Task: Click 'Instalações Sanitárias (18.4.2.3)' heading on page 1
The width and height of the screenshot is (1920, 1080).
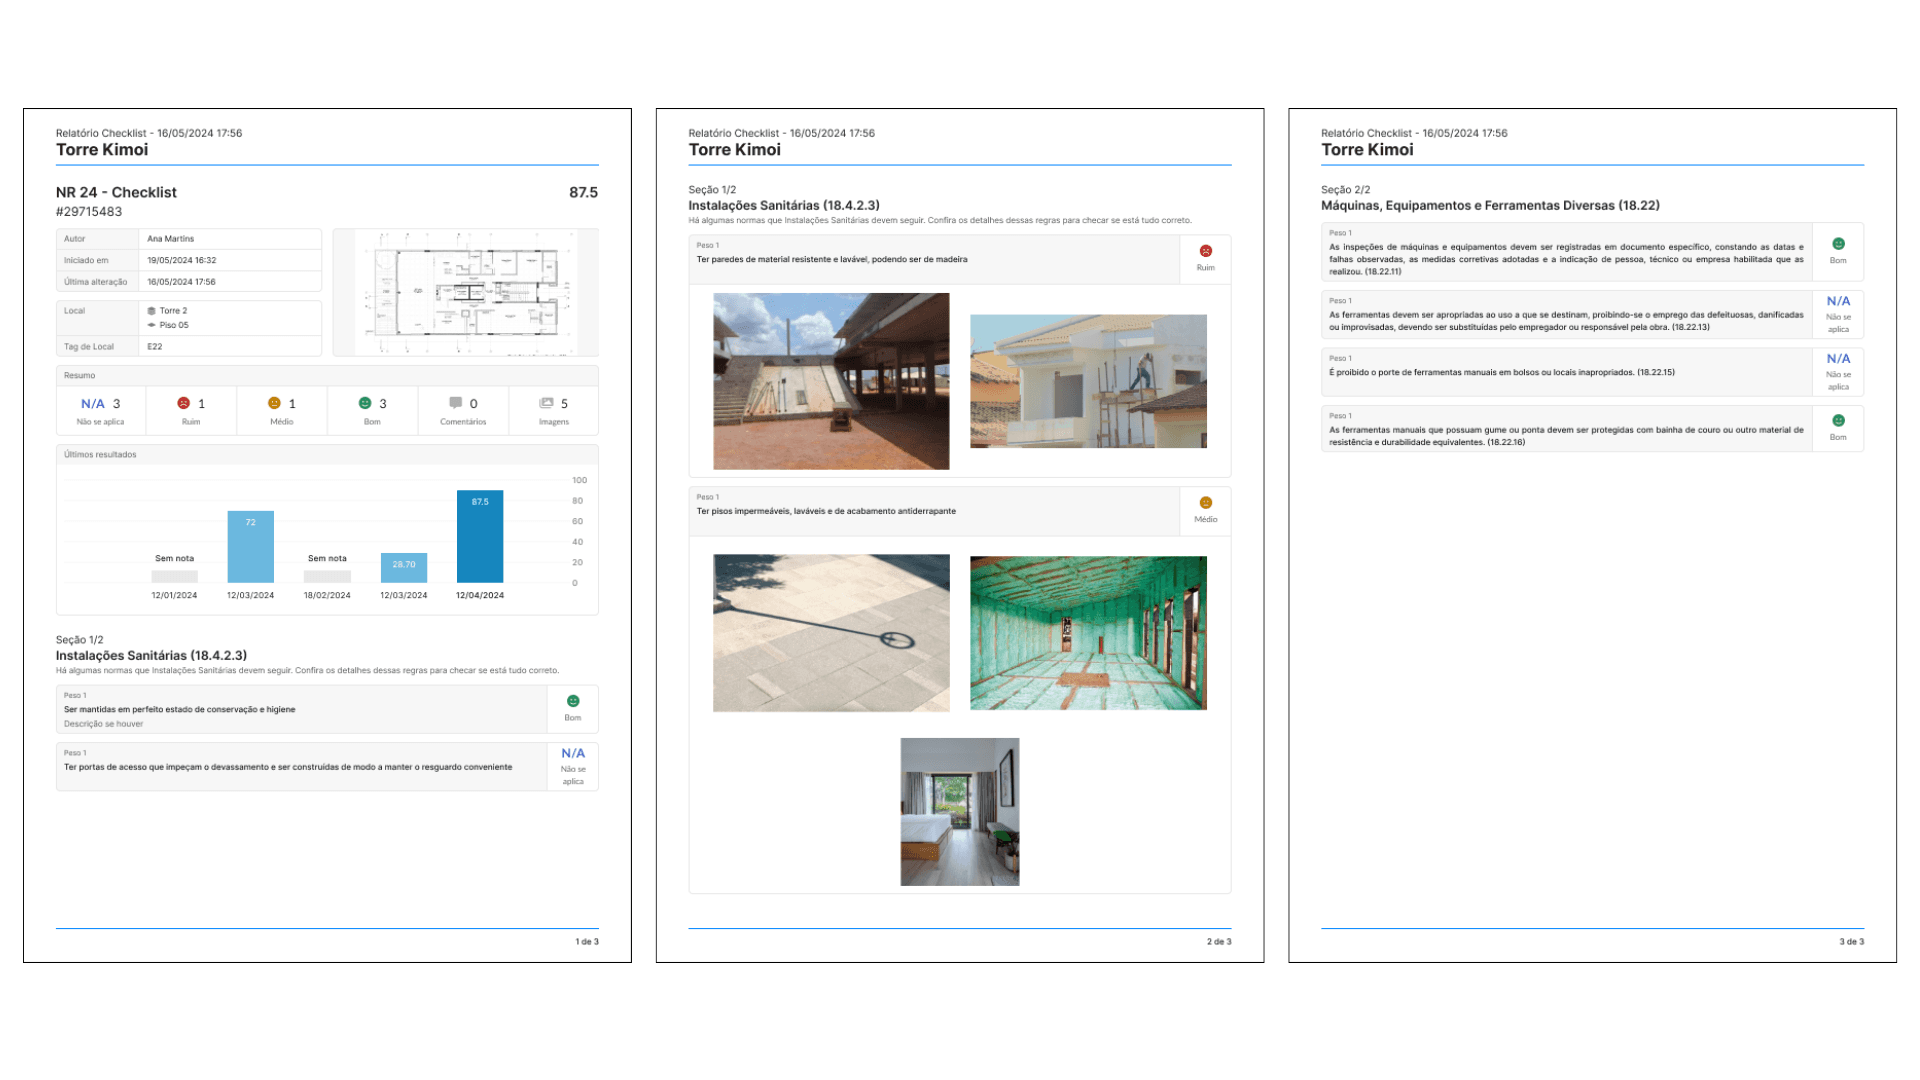Action: pyautogui.click(x=152, y=656)
